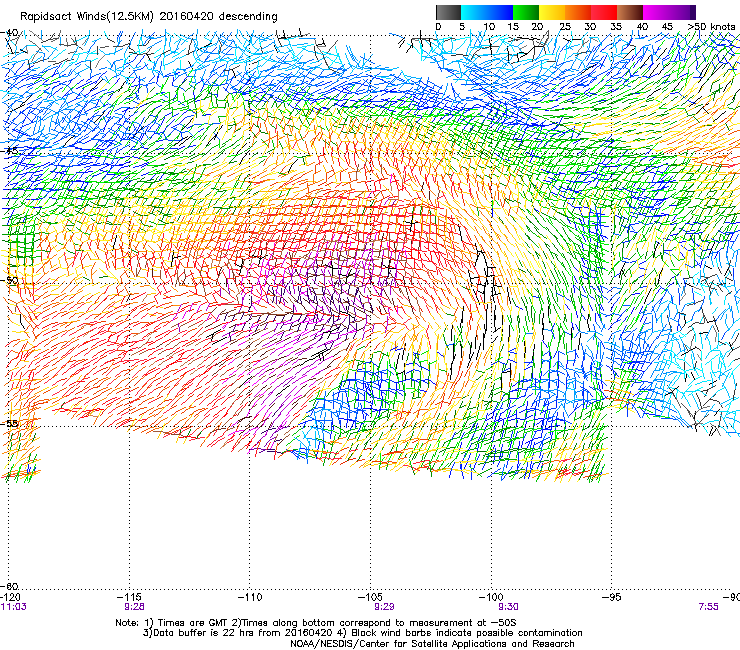
Task: Click the 9:29 pass time label
Action: point(385,607)
